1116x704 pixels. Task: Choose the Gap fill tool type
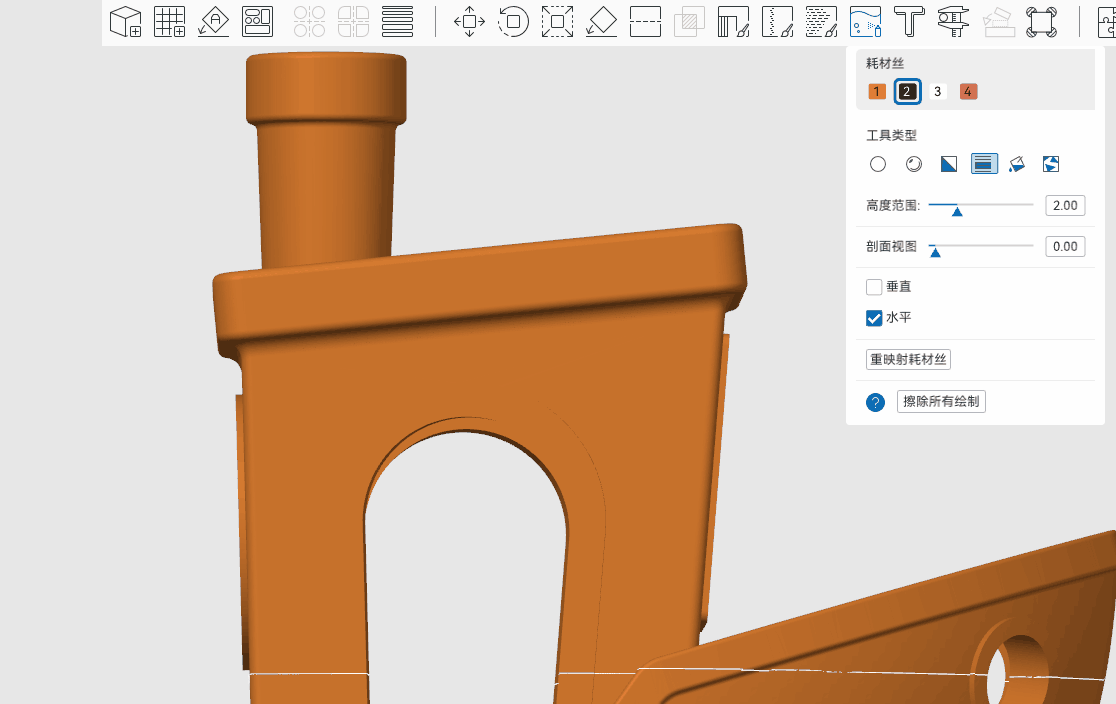pos(1051,164)
